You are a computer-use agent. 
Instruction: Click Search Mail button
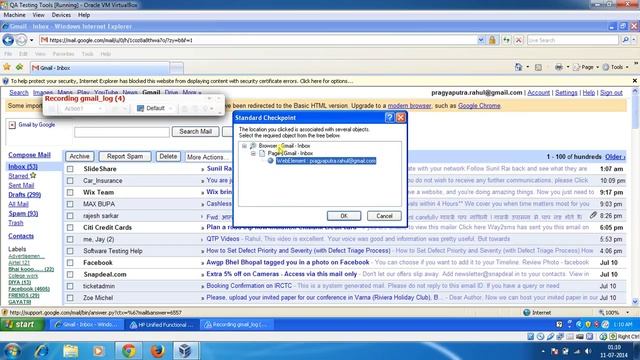(x=196, y=131)
